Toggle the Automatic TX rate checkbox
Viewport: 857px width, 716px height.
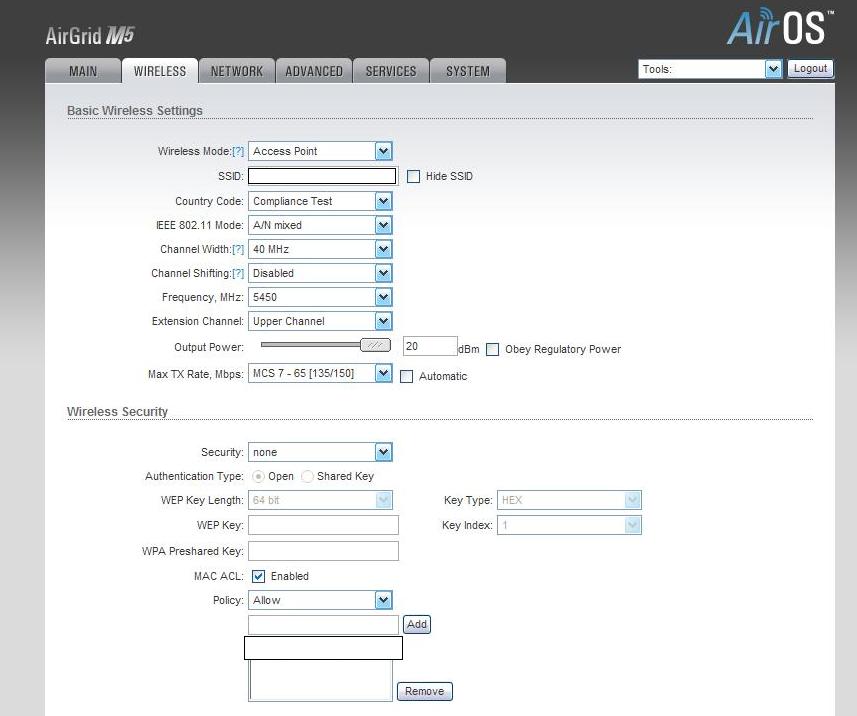[x=406, y=377]
